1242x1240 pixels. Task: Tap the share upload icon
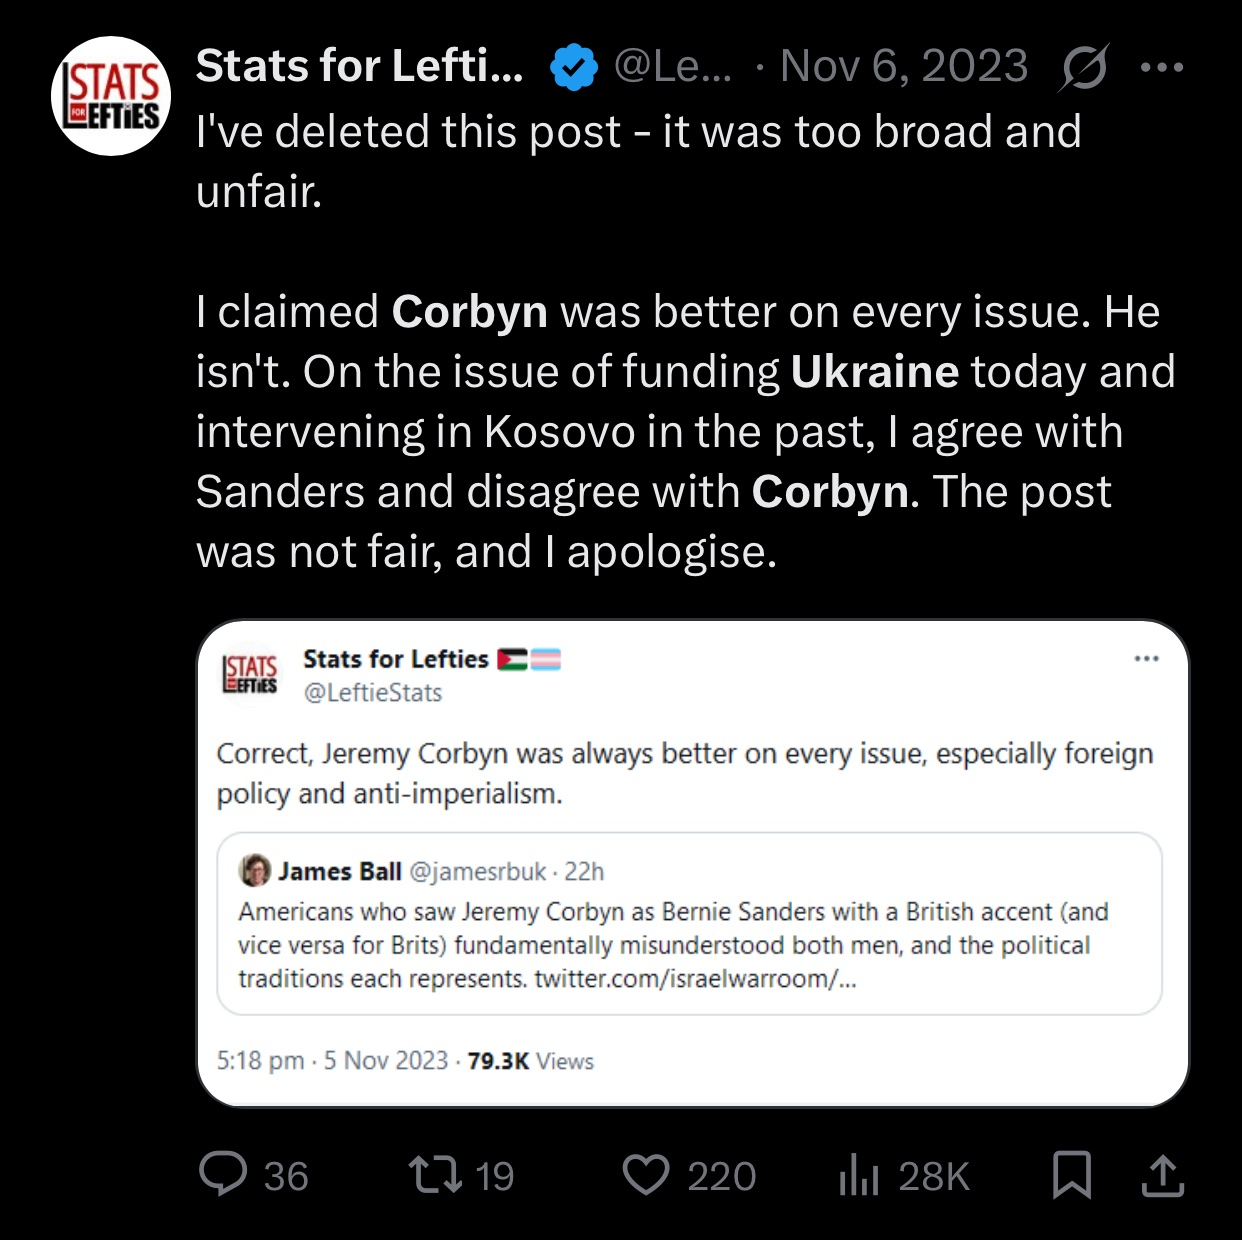point(1162,1175)
